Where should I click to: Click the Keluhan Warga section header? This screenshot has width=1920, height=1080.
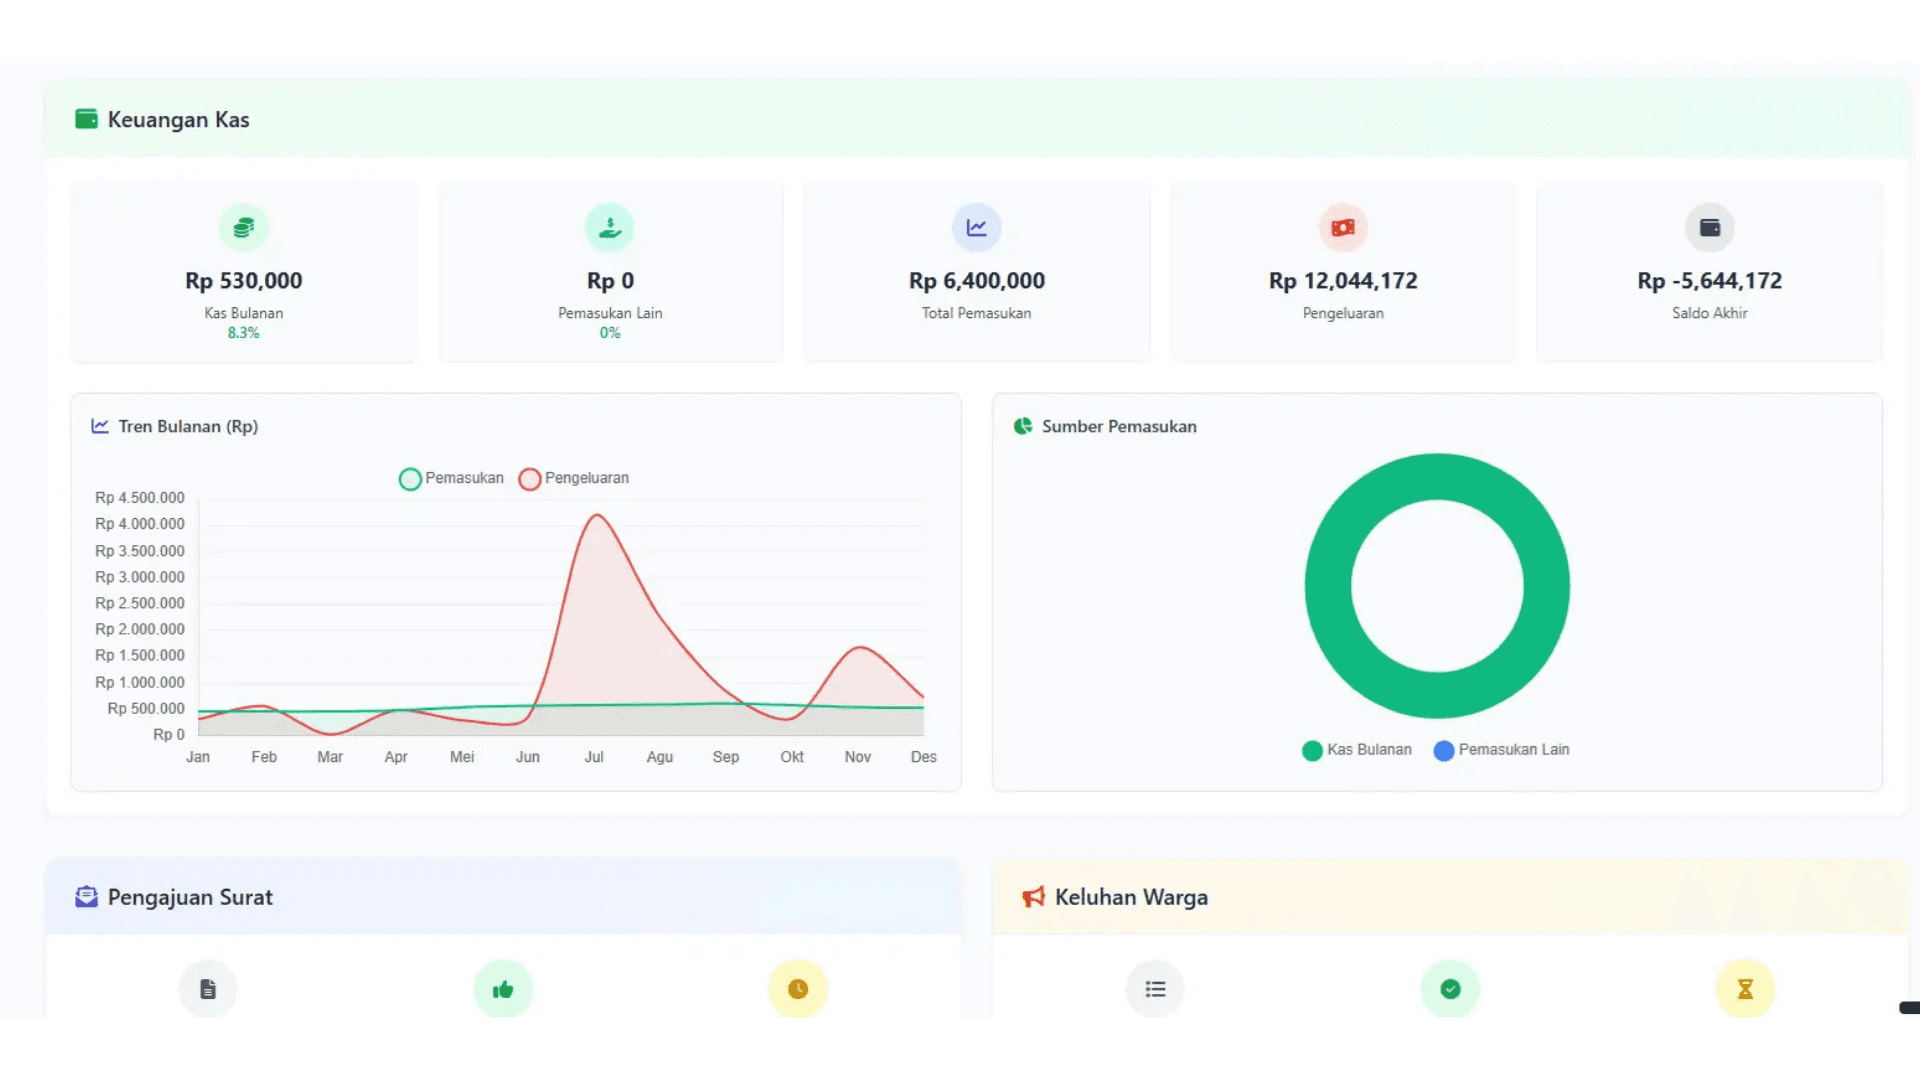coord(1130,897)
